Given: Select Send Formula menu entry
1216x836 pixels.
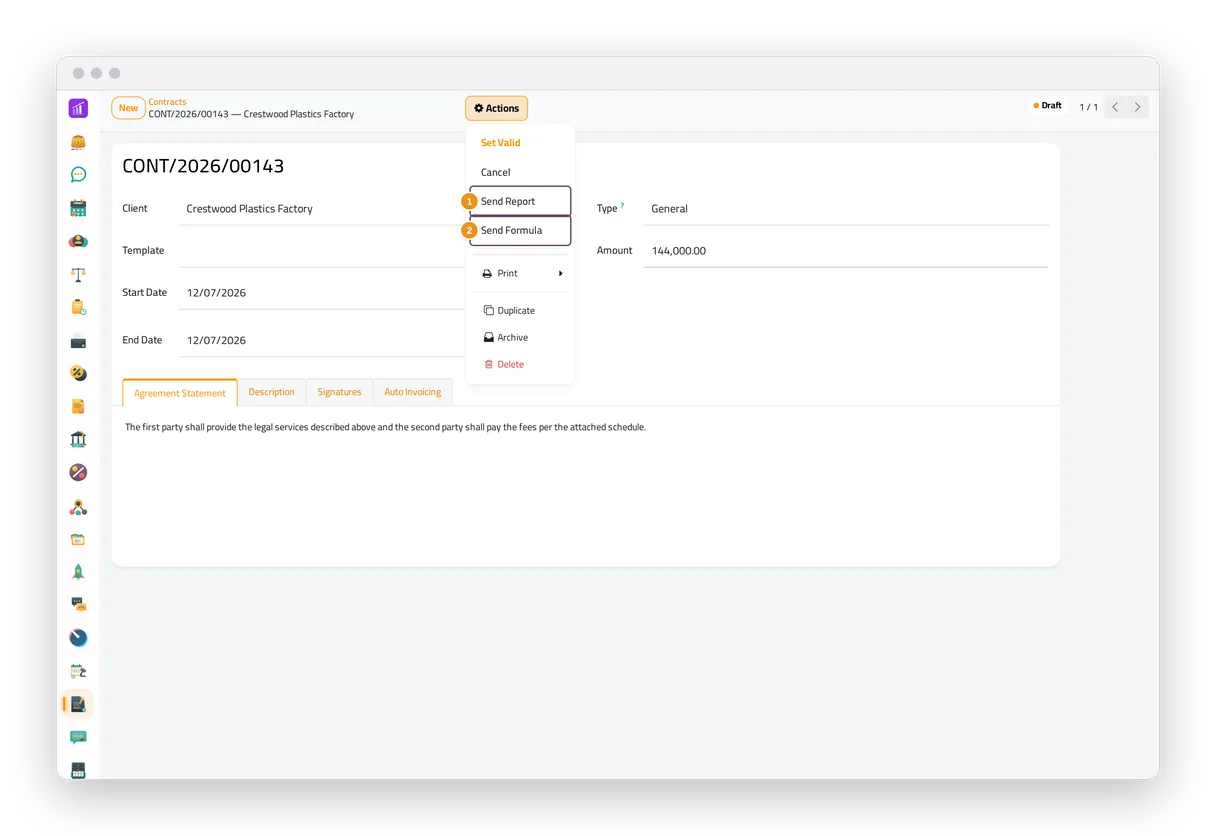Looking at the screenshot, I should pos(521,230).
